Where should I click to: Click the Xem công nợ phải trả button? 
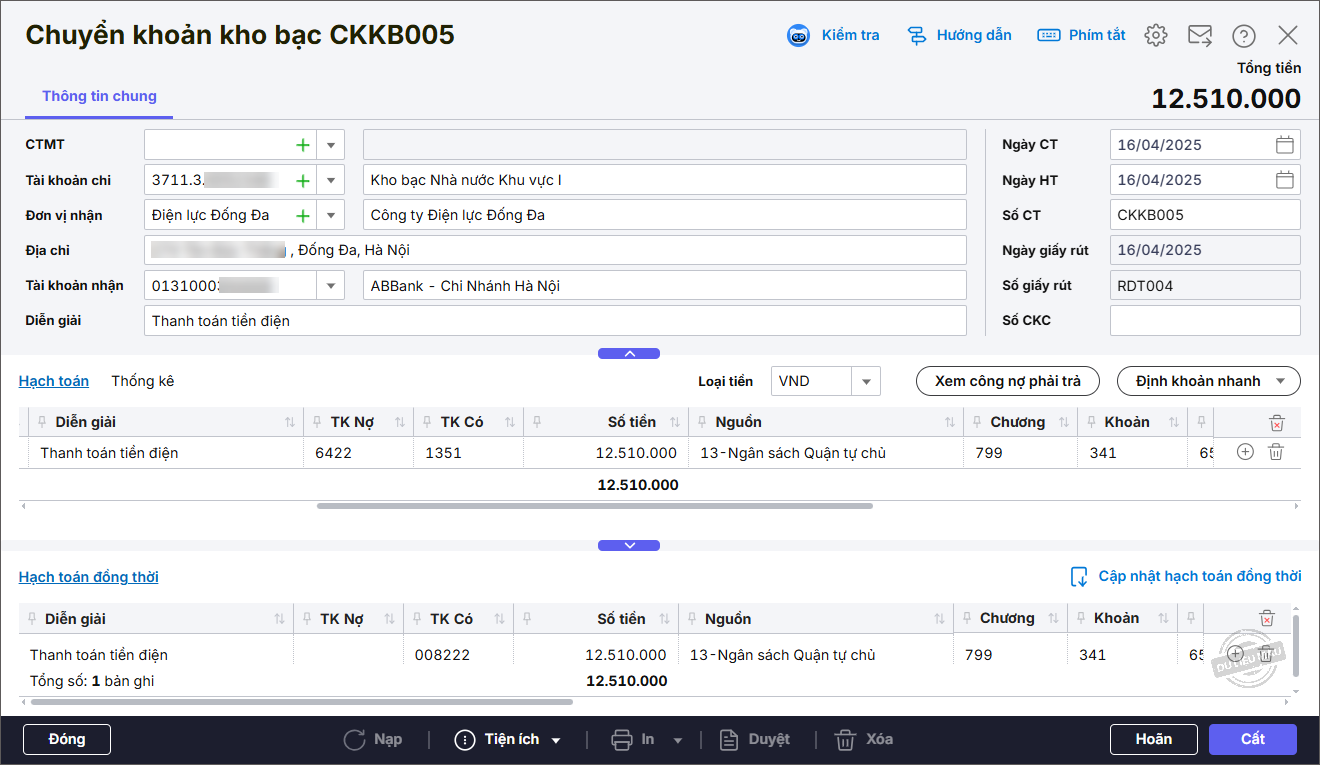[1007, 381]
